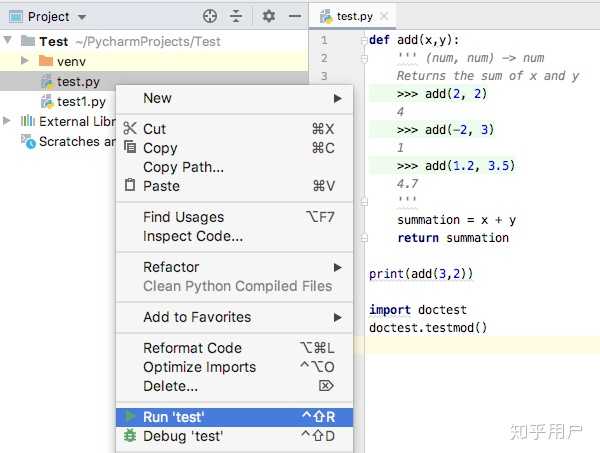
Task: Click the doctest.testmod() line in editor
Action: 428,327
